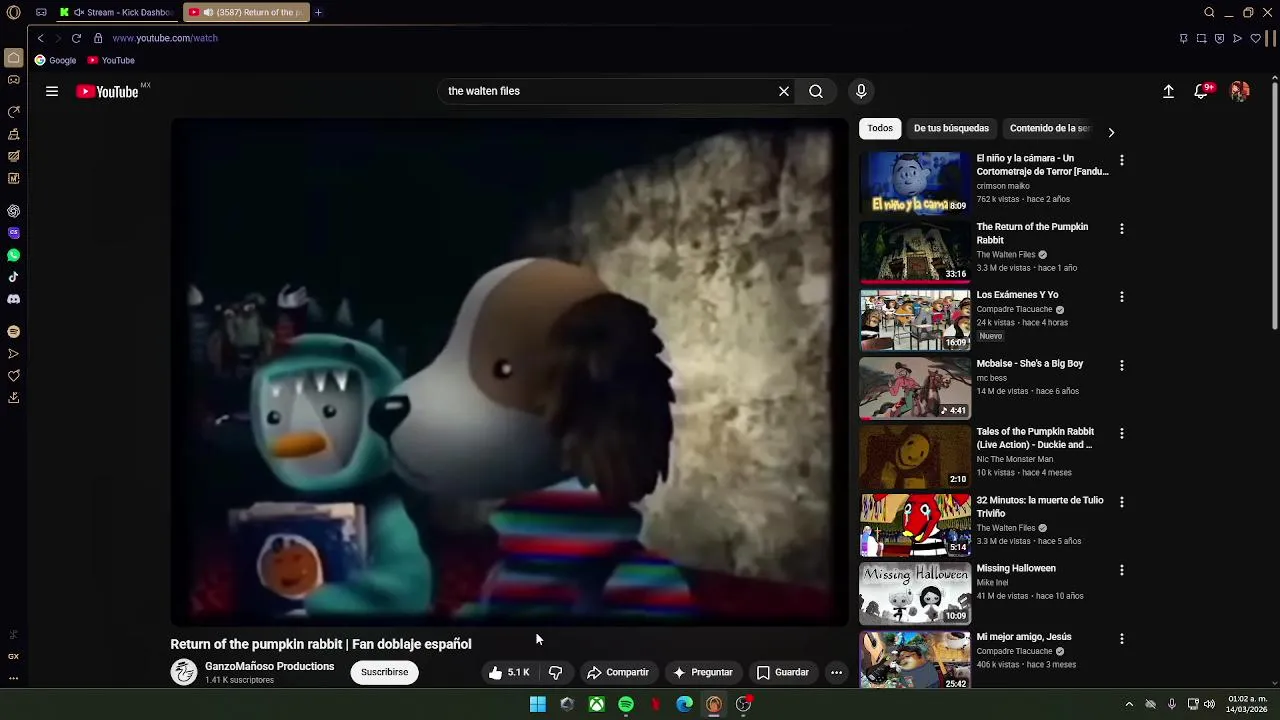
Task: Open the YouTube guide hamburger menu
Action: pyautogui.click(x=52, y=91)
